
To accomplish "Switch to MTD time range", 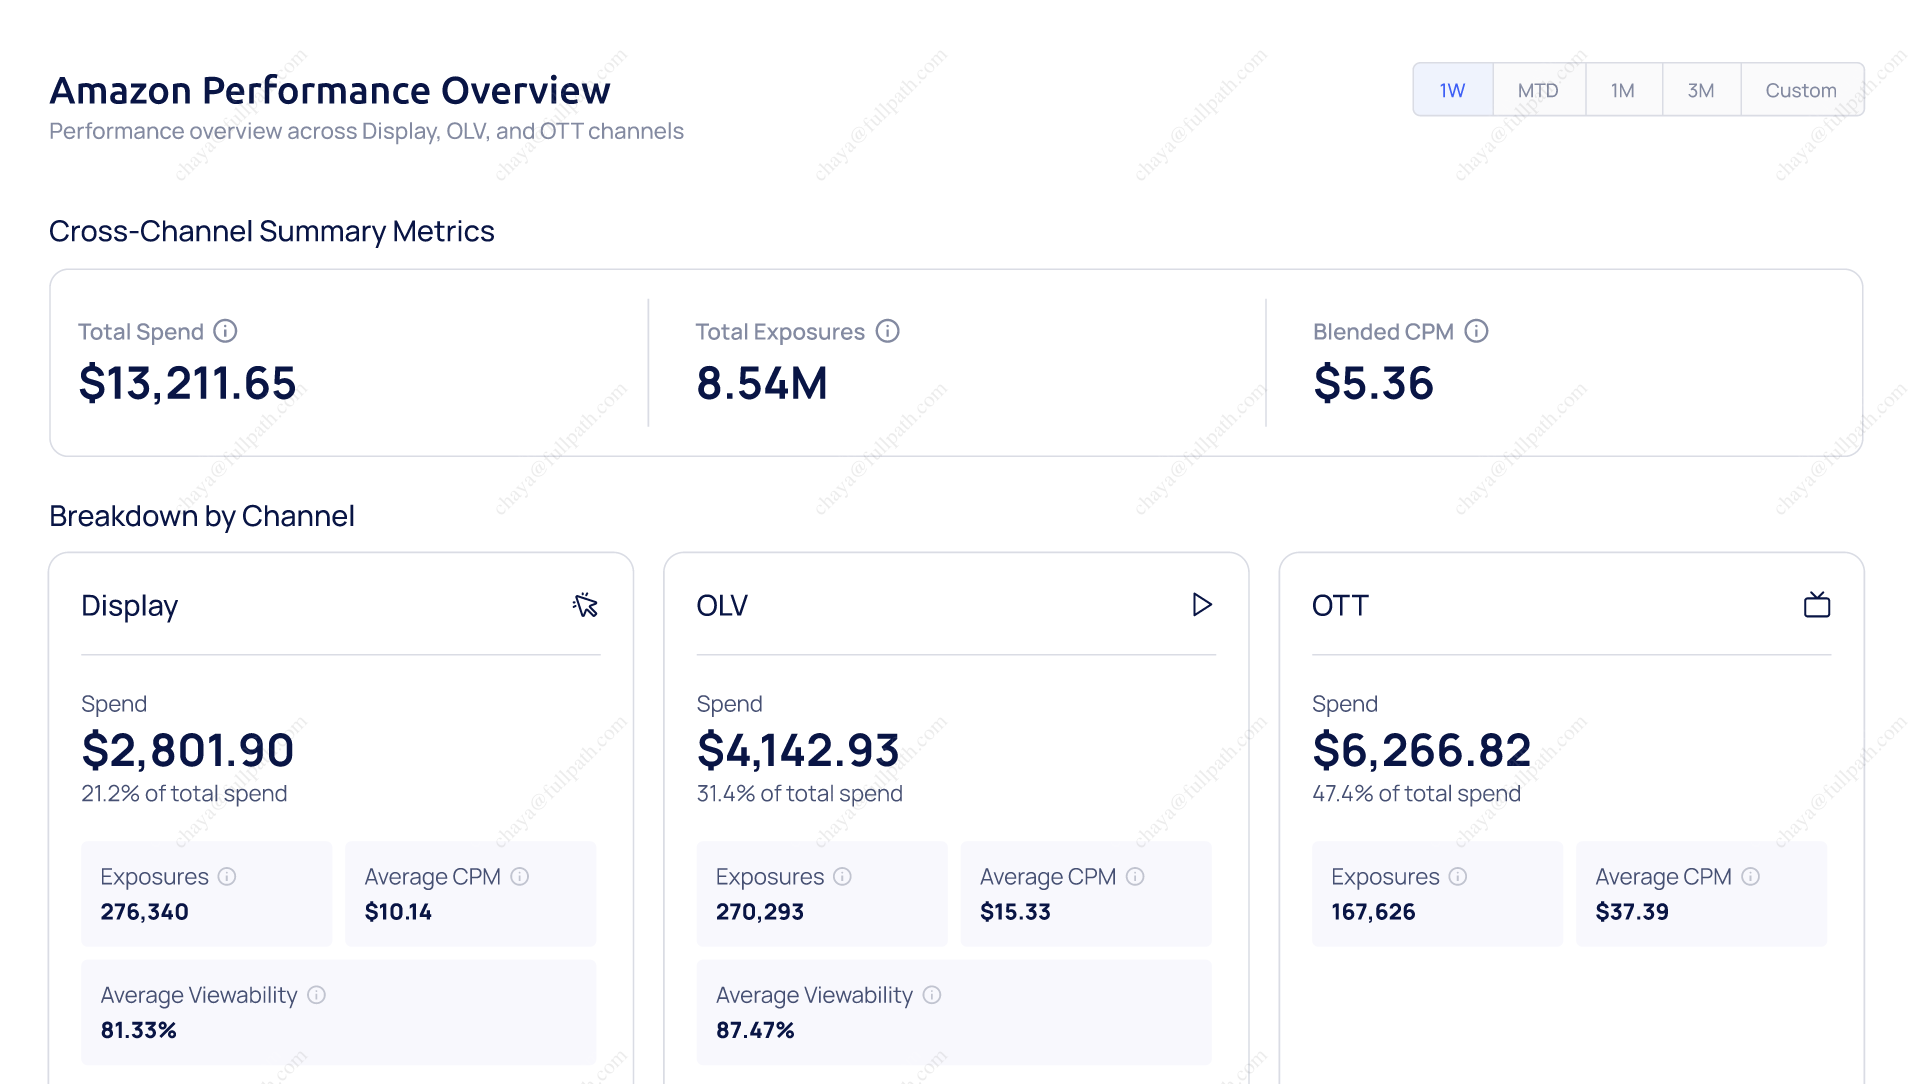I will click(x=1537, y=90).
